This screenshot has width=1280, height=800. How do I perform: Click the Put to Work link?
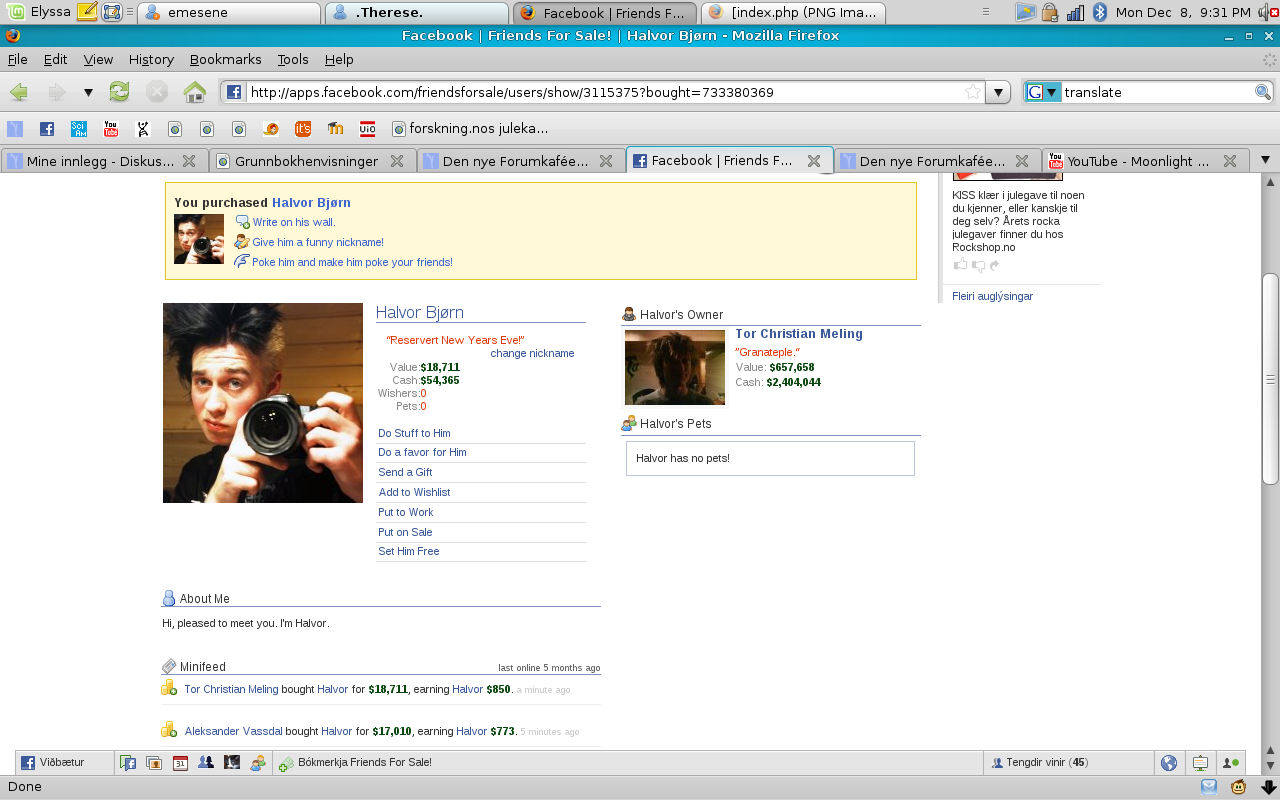406,512
